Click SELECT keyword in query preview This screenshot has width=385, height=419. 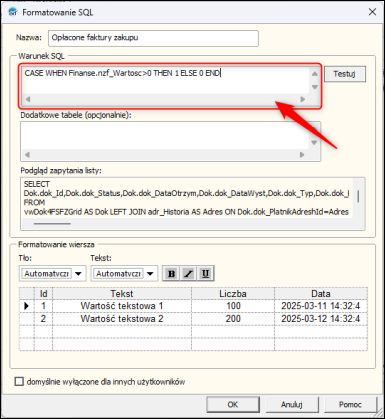[37, 184]
